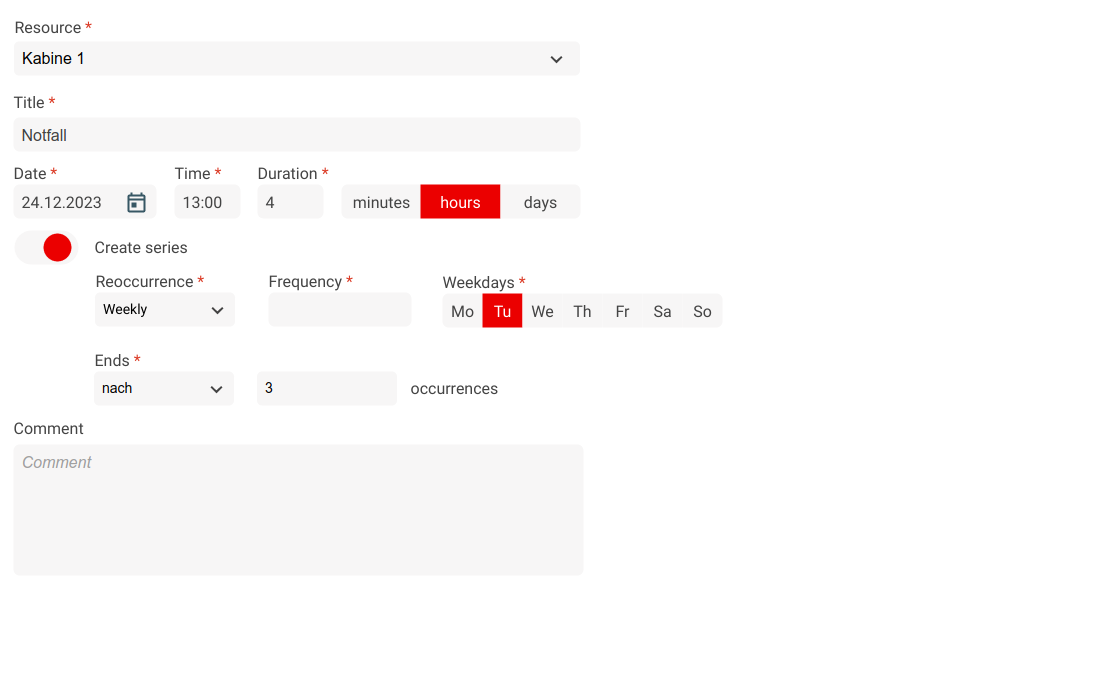1104x681 pixels.
Task: Click the occurrences count field
Action: (326, 389)
